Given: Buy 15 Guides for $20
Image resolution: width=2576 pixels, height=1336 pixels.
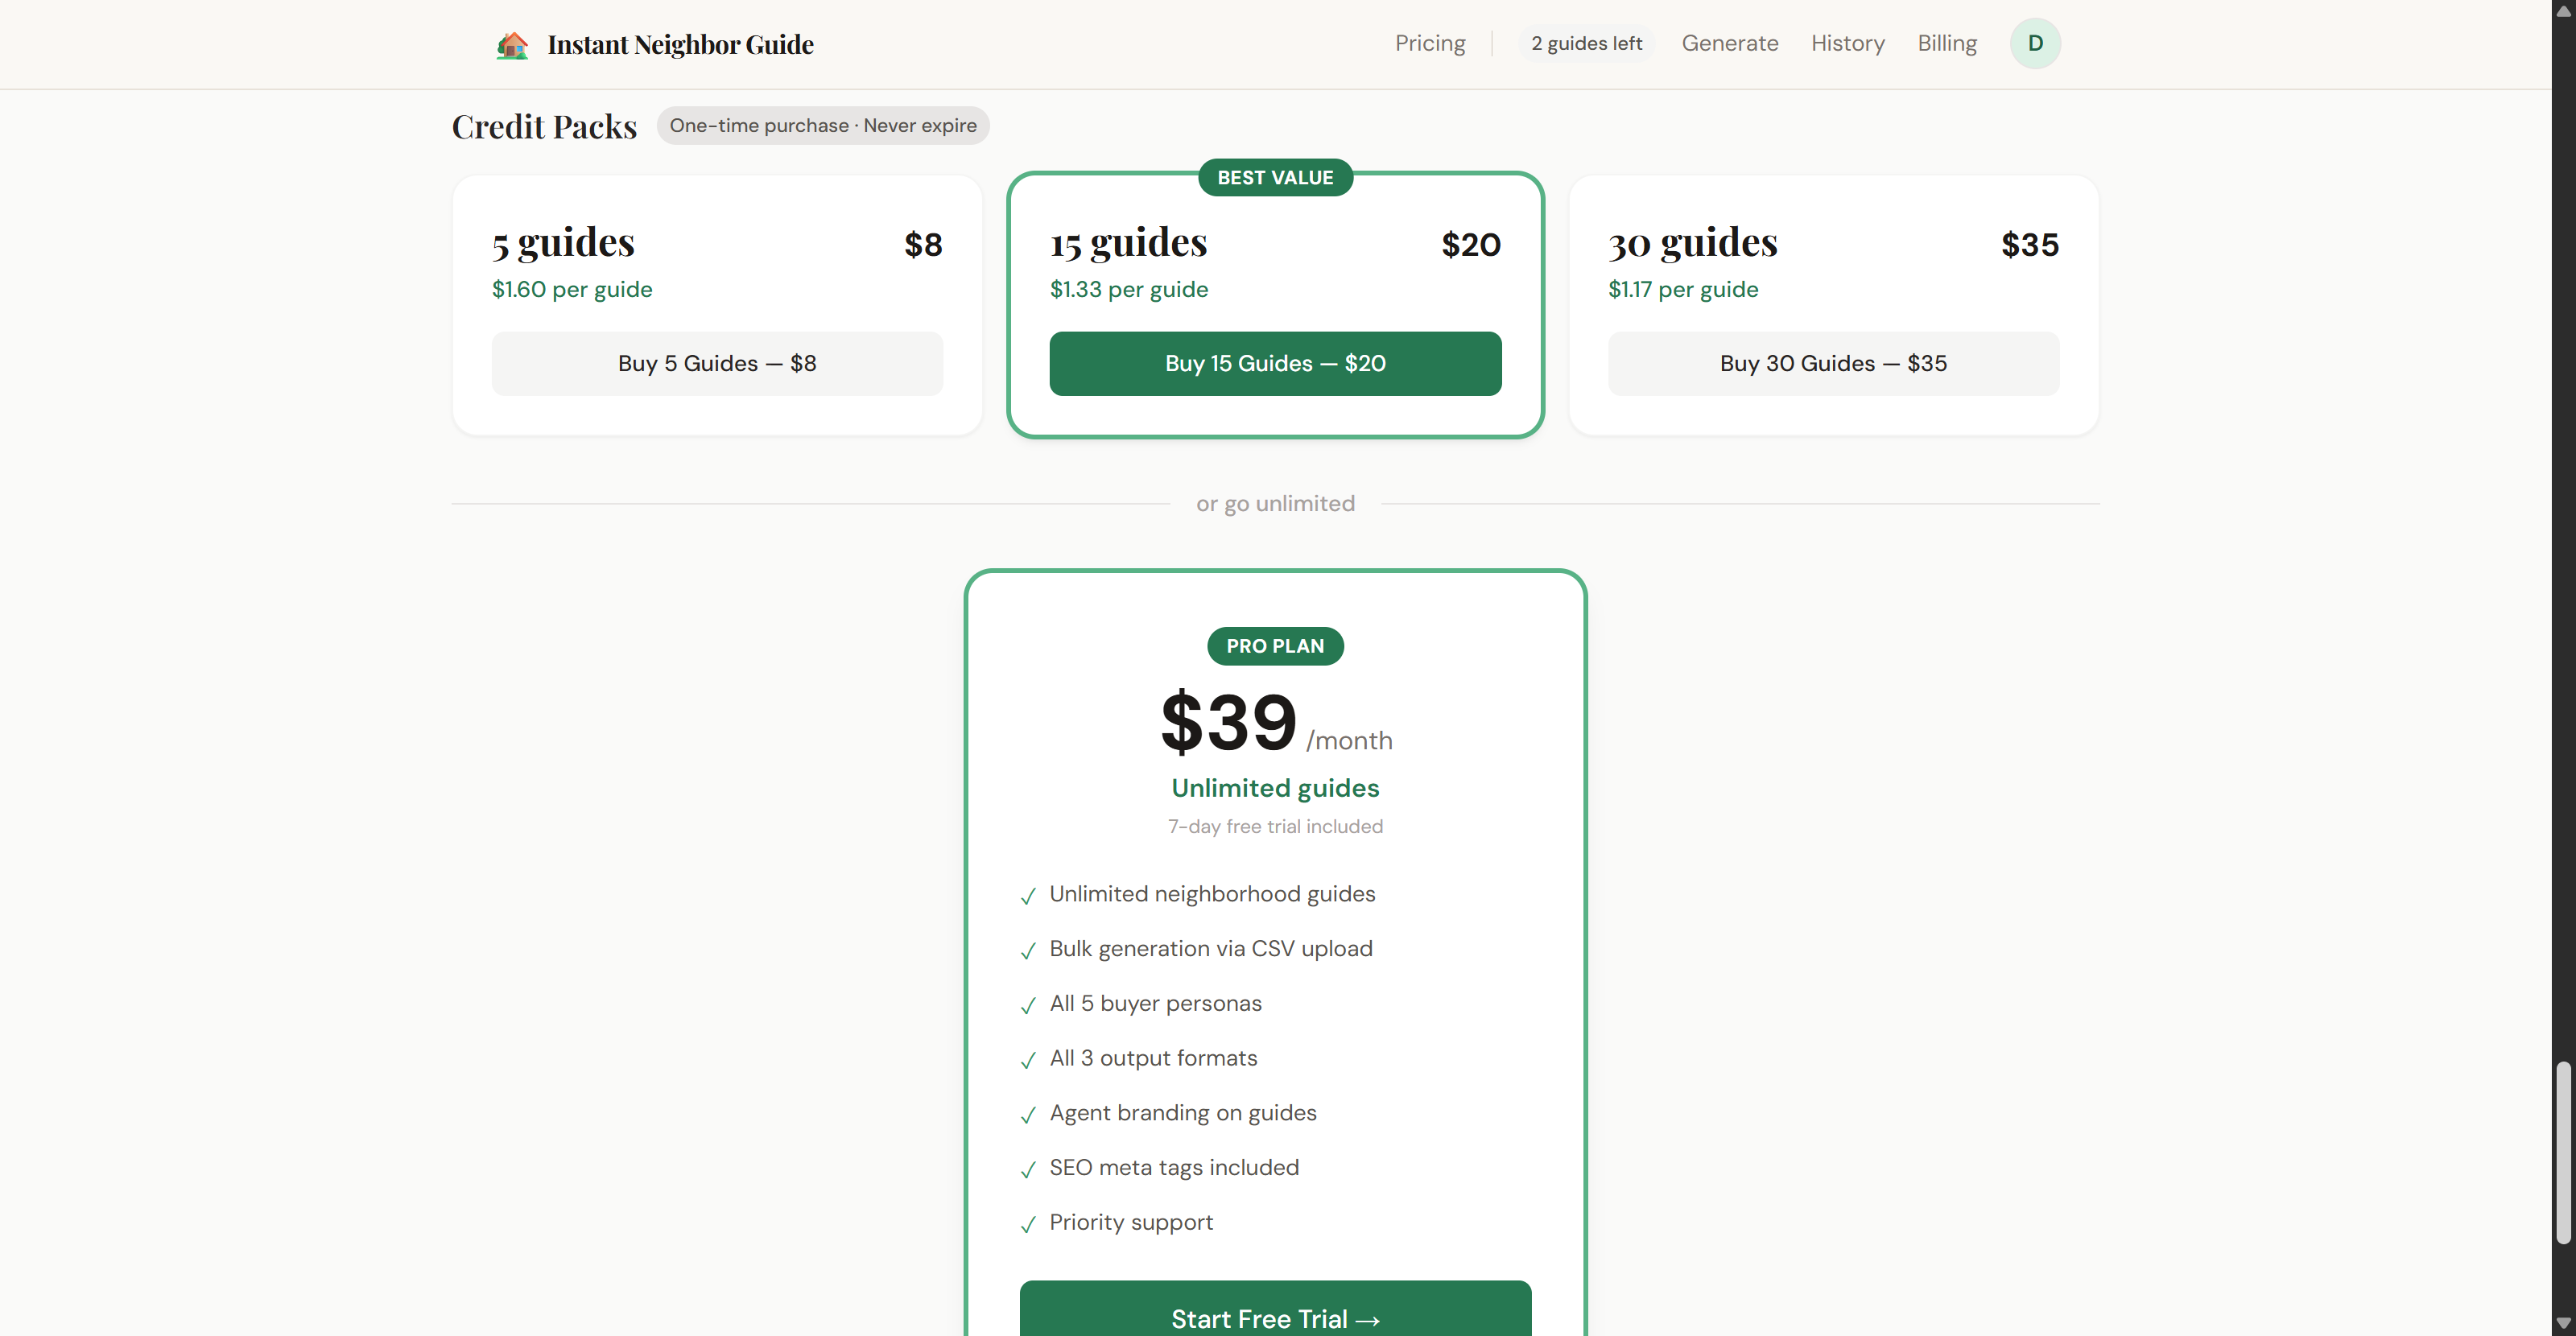Looking at the screenshot, I should [x=1274, y=363].
